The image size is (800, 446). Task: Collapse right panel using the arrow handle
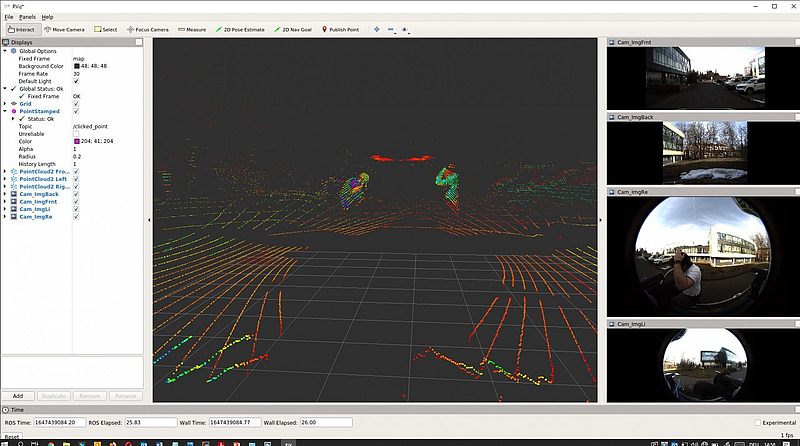pyautogui.click(x=601, y=220)
